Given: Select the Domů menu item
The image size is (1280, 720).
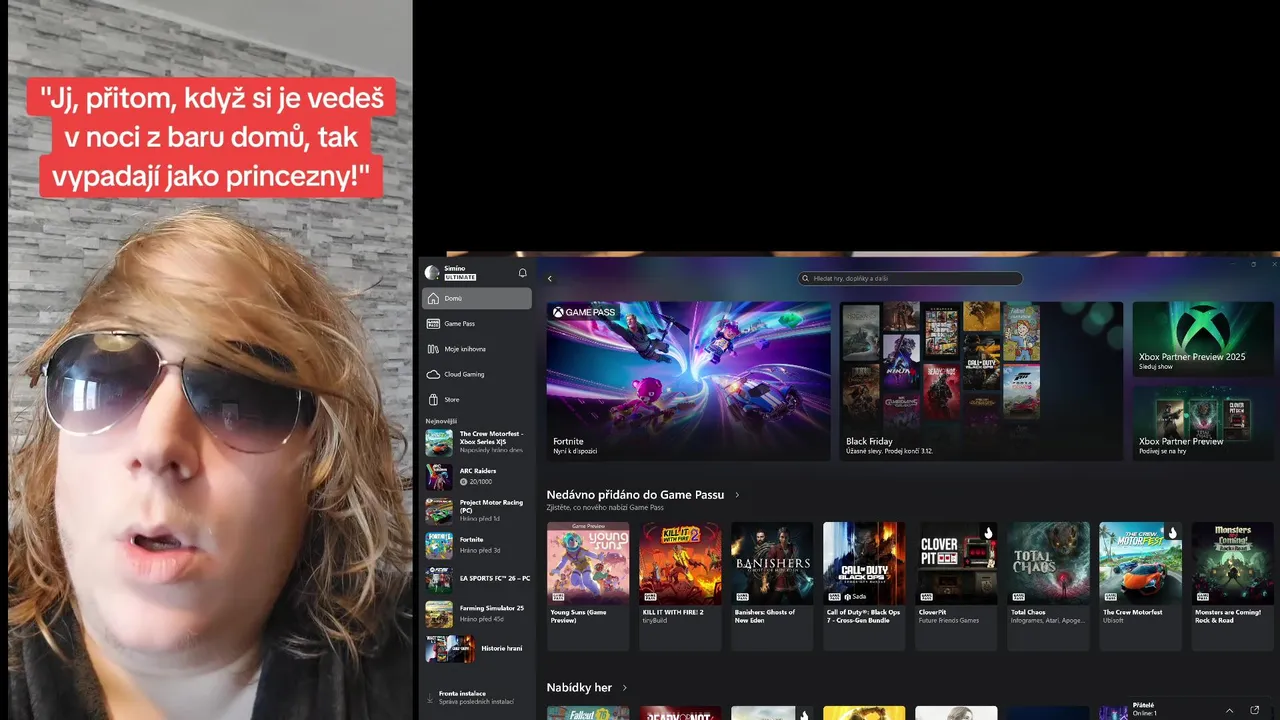Looking at the screenshot, I should 477,298.
